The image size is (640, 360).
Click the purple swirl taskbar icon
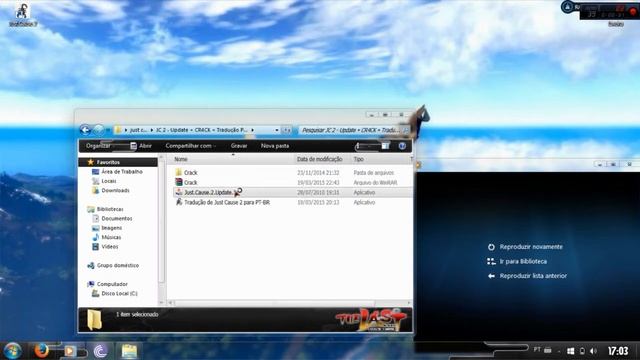100,351
